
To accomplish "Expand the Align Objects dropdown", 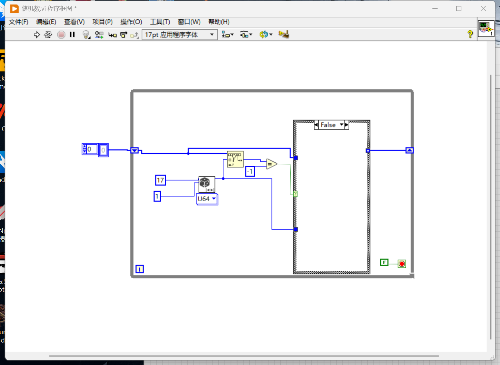I will [228, 35].
